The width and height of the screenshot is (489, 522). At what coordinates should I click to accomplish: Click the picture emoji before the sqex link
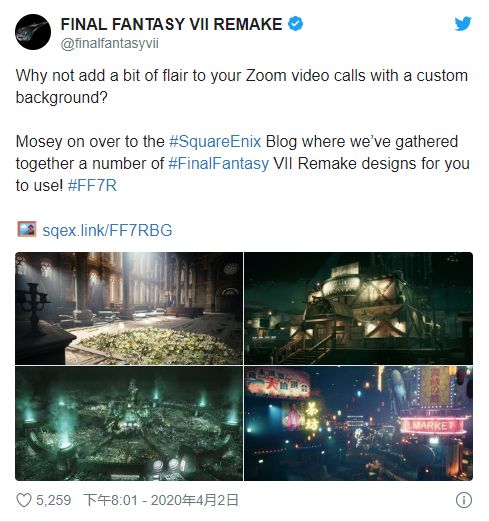click(x=27, y=229)
